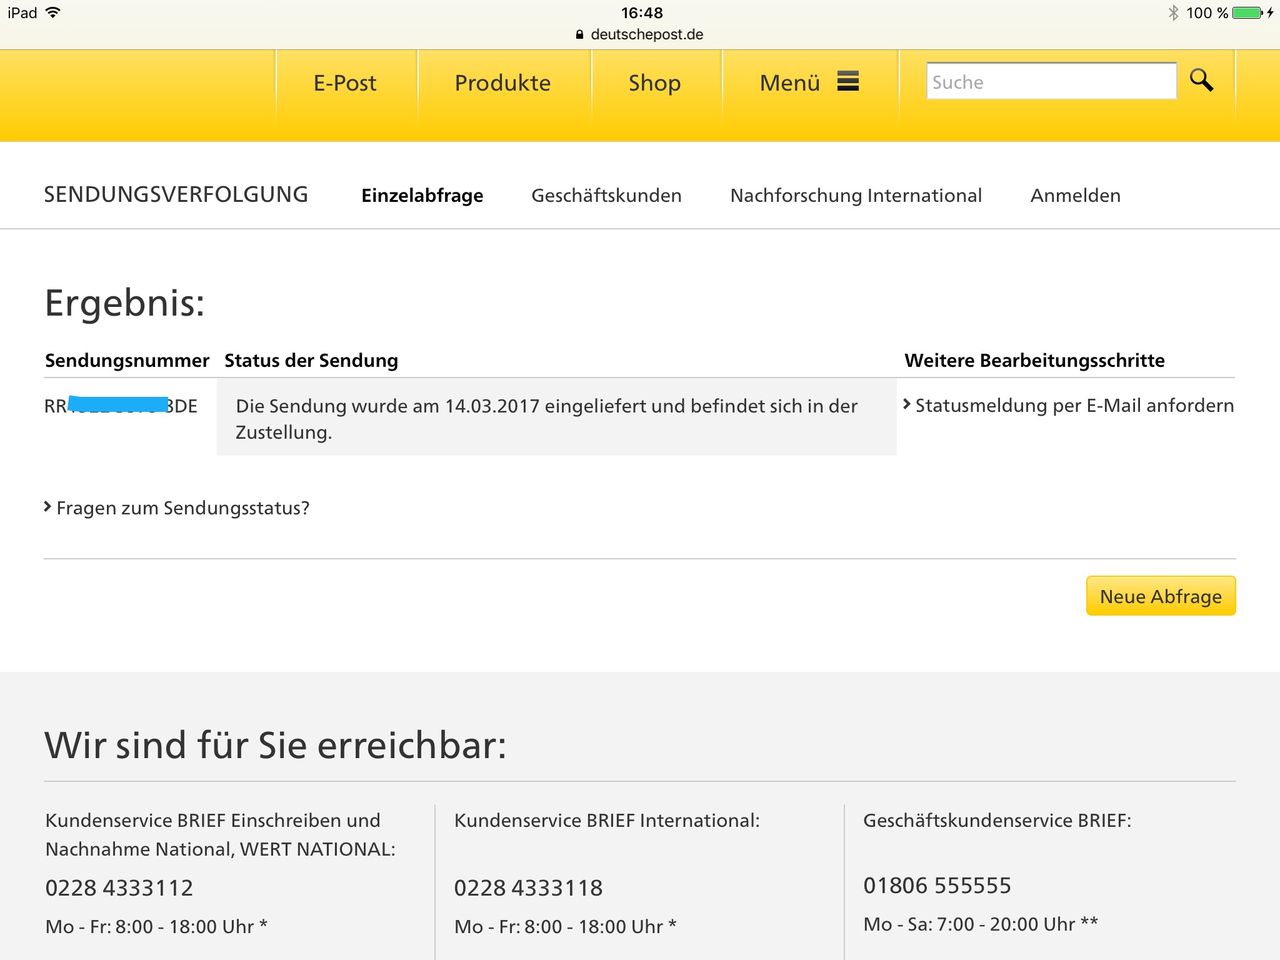Switch to the Geschäftskunden tab
The height and width of the screenshot is (960, 1280).
click(606, 196)
